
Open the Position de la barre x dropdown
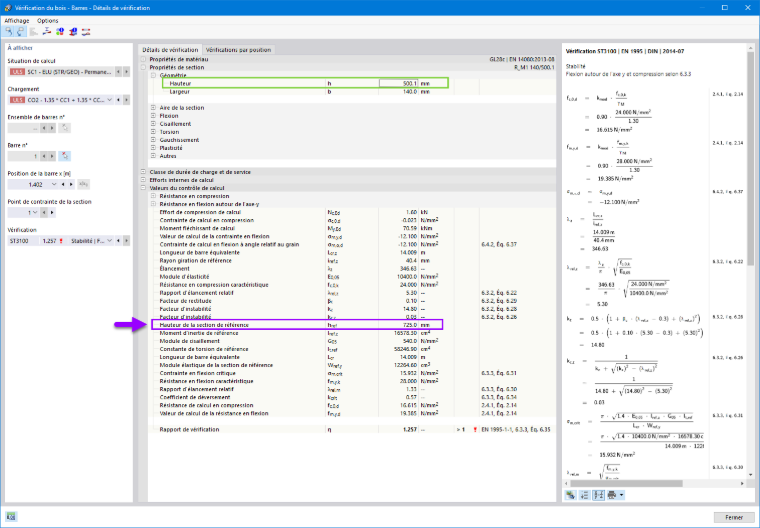click(54, 185)
